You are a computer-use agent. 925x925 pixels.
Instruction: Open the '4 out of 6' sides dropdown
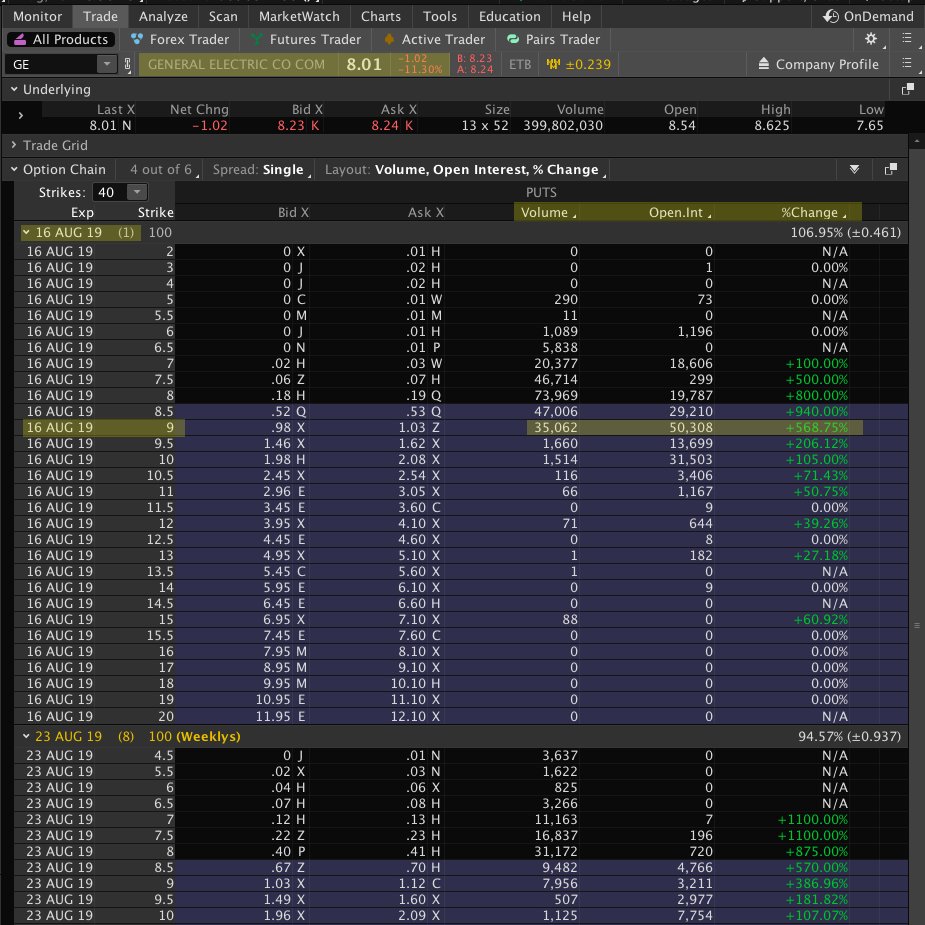(164, 169)
